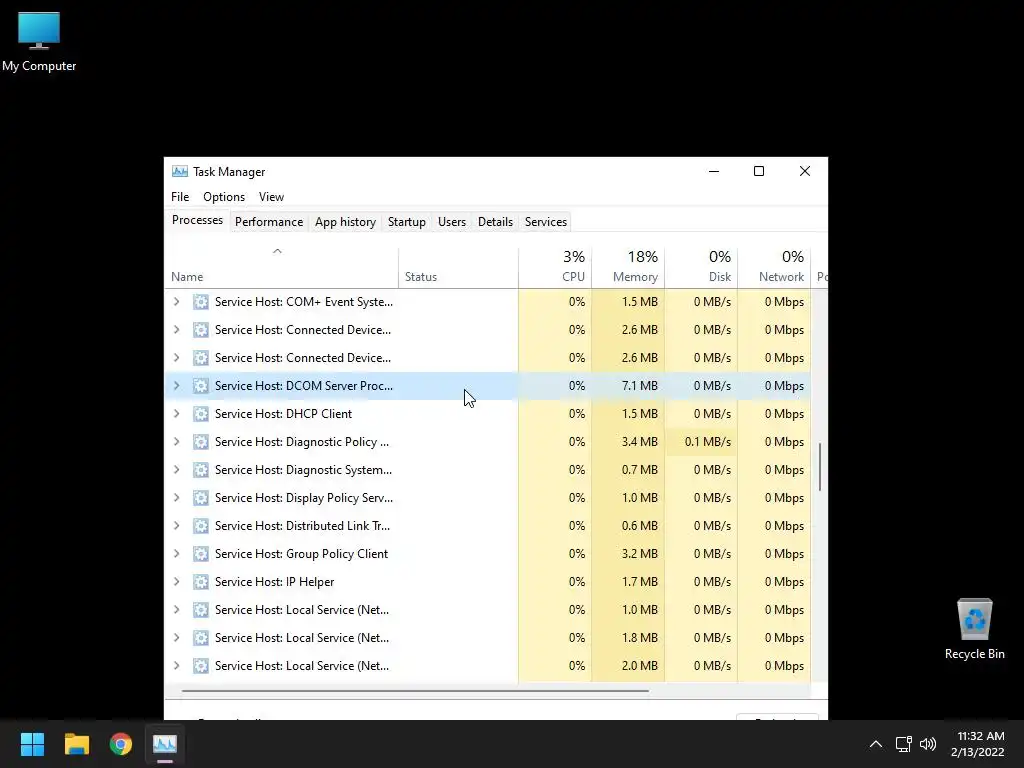Click the gear icon beside Diagnostic Policy service

[200, 441]
